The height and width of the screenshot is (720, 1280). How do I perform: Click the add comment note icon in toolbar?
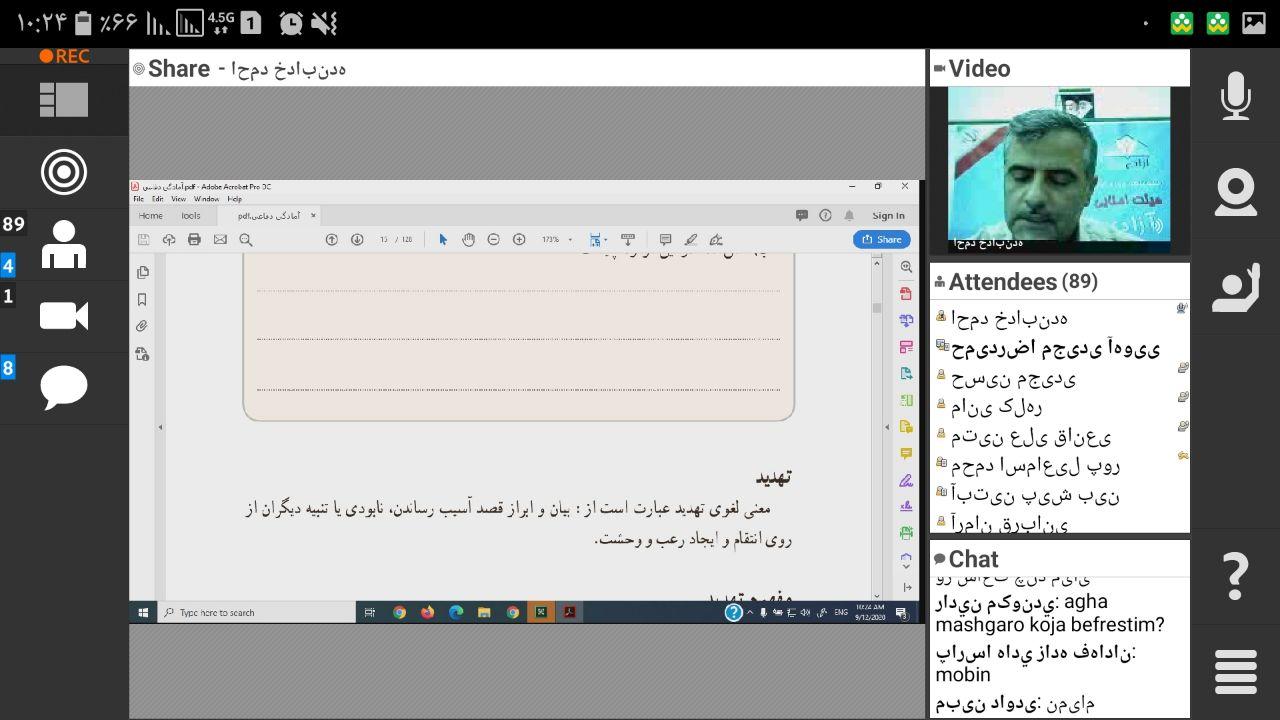click(665, 239)
